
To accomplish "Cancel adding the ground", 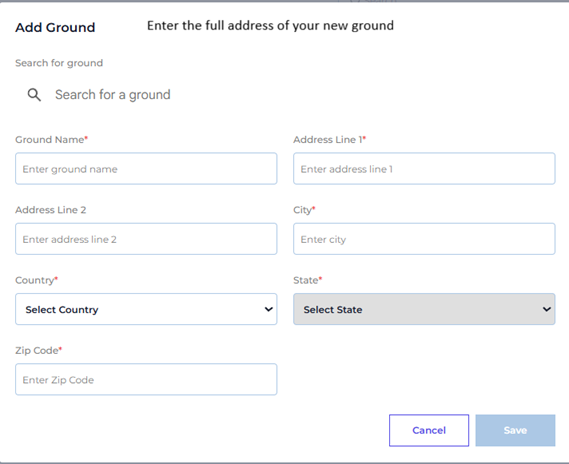I will pos(429,430).
